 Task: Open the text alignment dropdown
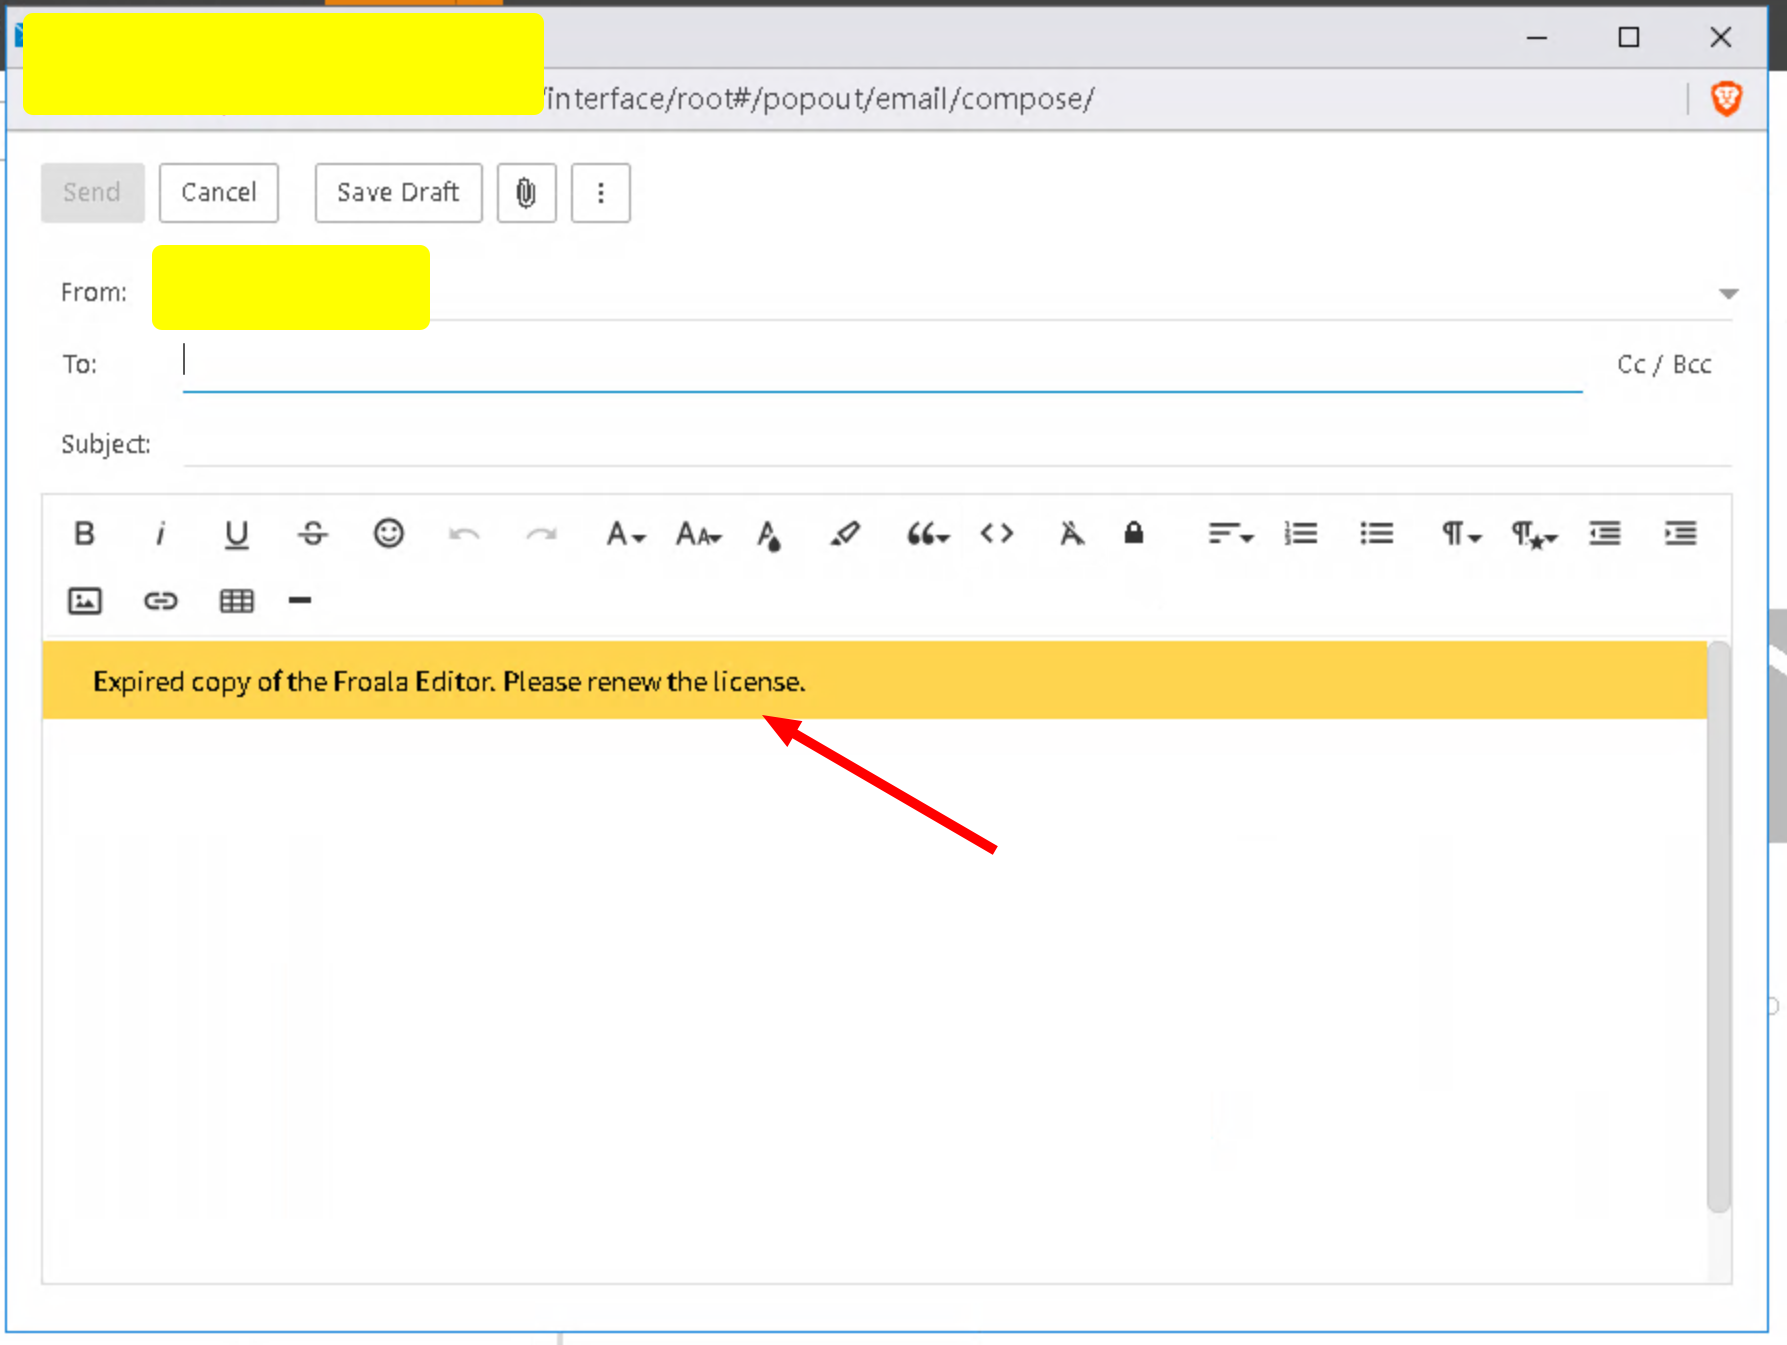(x=1230, y=534)
